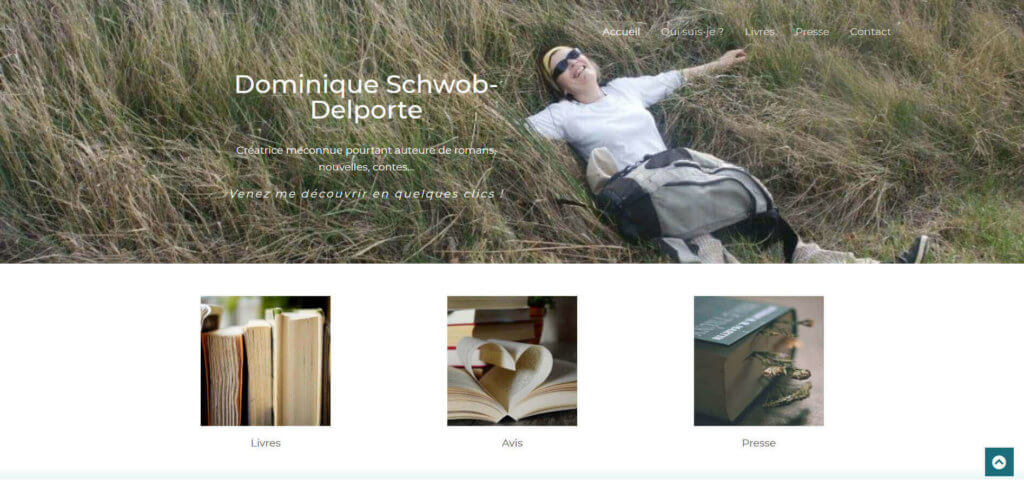Click the 'Venez me découvrir en quelques clics' tagline
Viewport: 1024px width, 492px height.
click(366, 194)
